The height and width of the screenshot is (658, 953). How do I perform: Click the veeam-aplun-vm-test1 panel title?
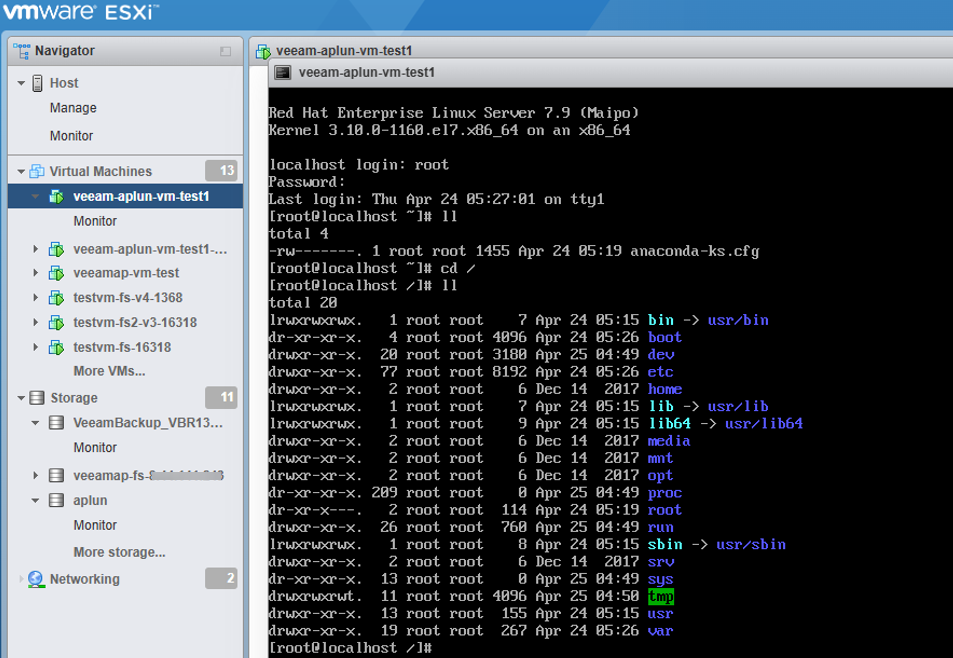point(344,51)
